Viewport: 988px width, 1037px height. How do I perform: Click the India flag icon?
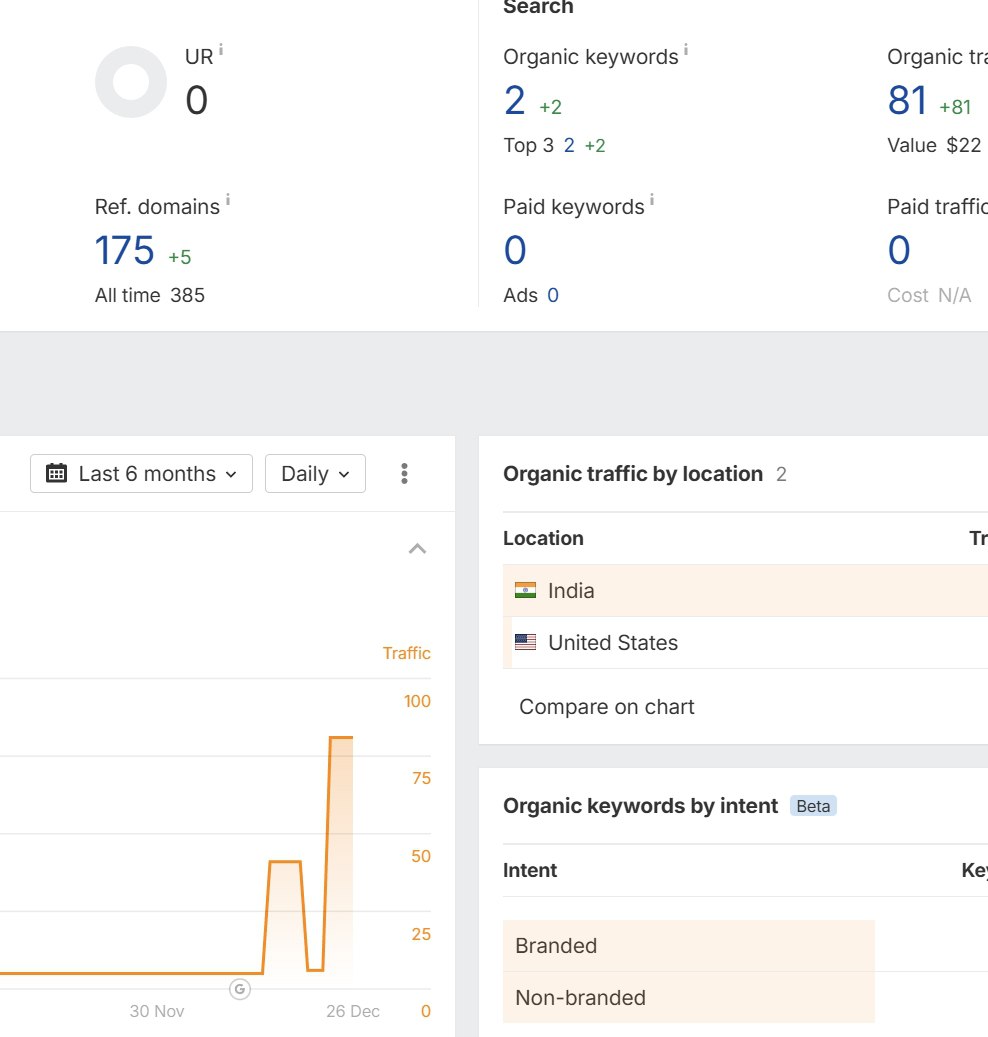point(525,591)
